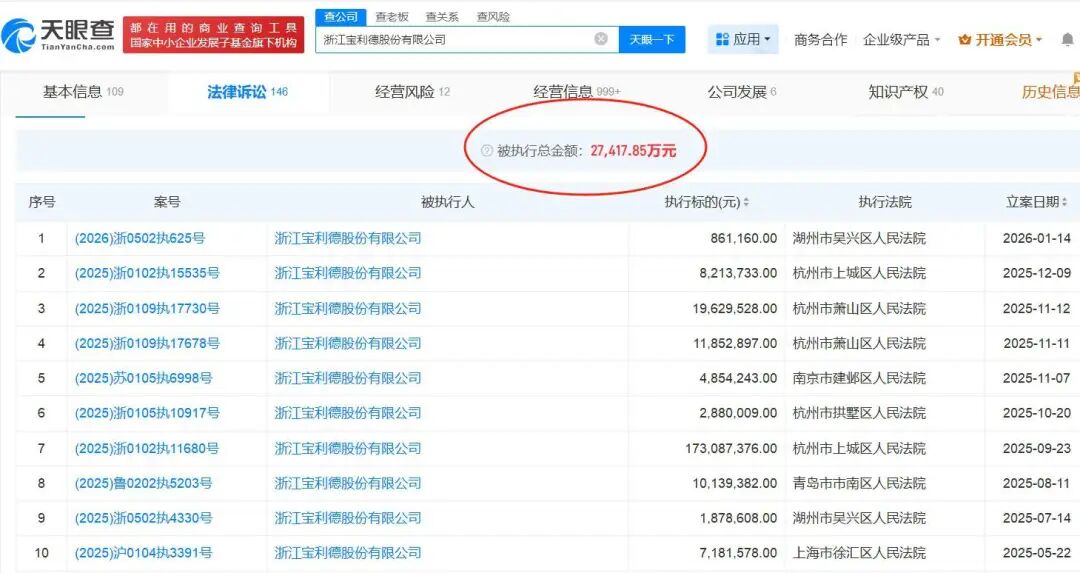This screenshot has height=573, width=1080.
Task: Sort by 执行标的(元) arrows
Action: coord(746,202)
